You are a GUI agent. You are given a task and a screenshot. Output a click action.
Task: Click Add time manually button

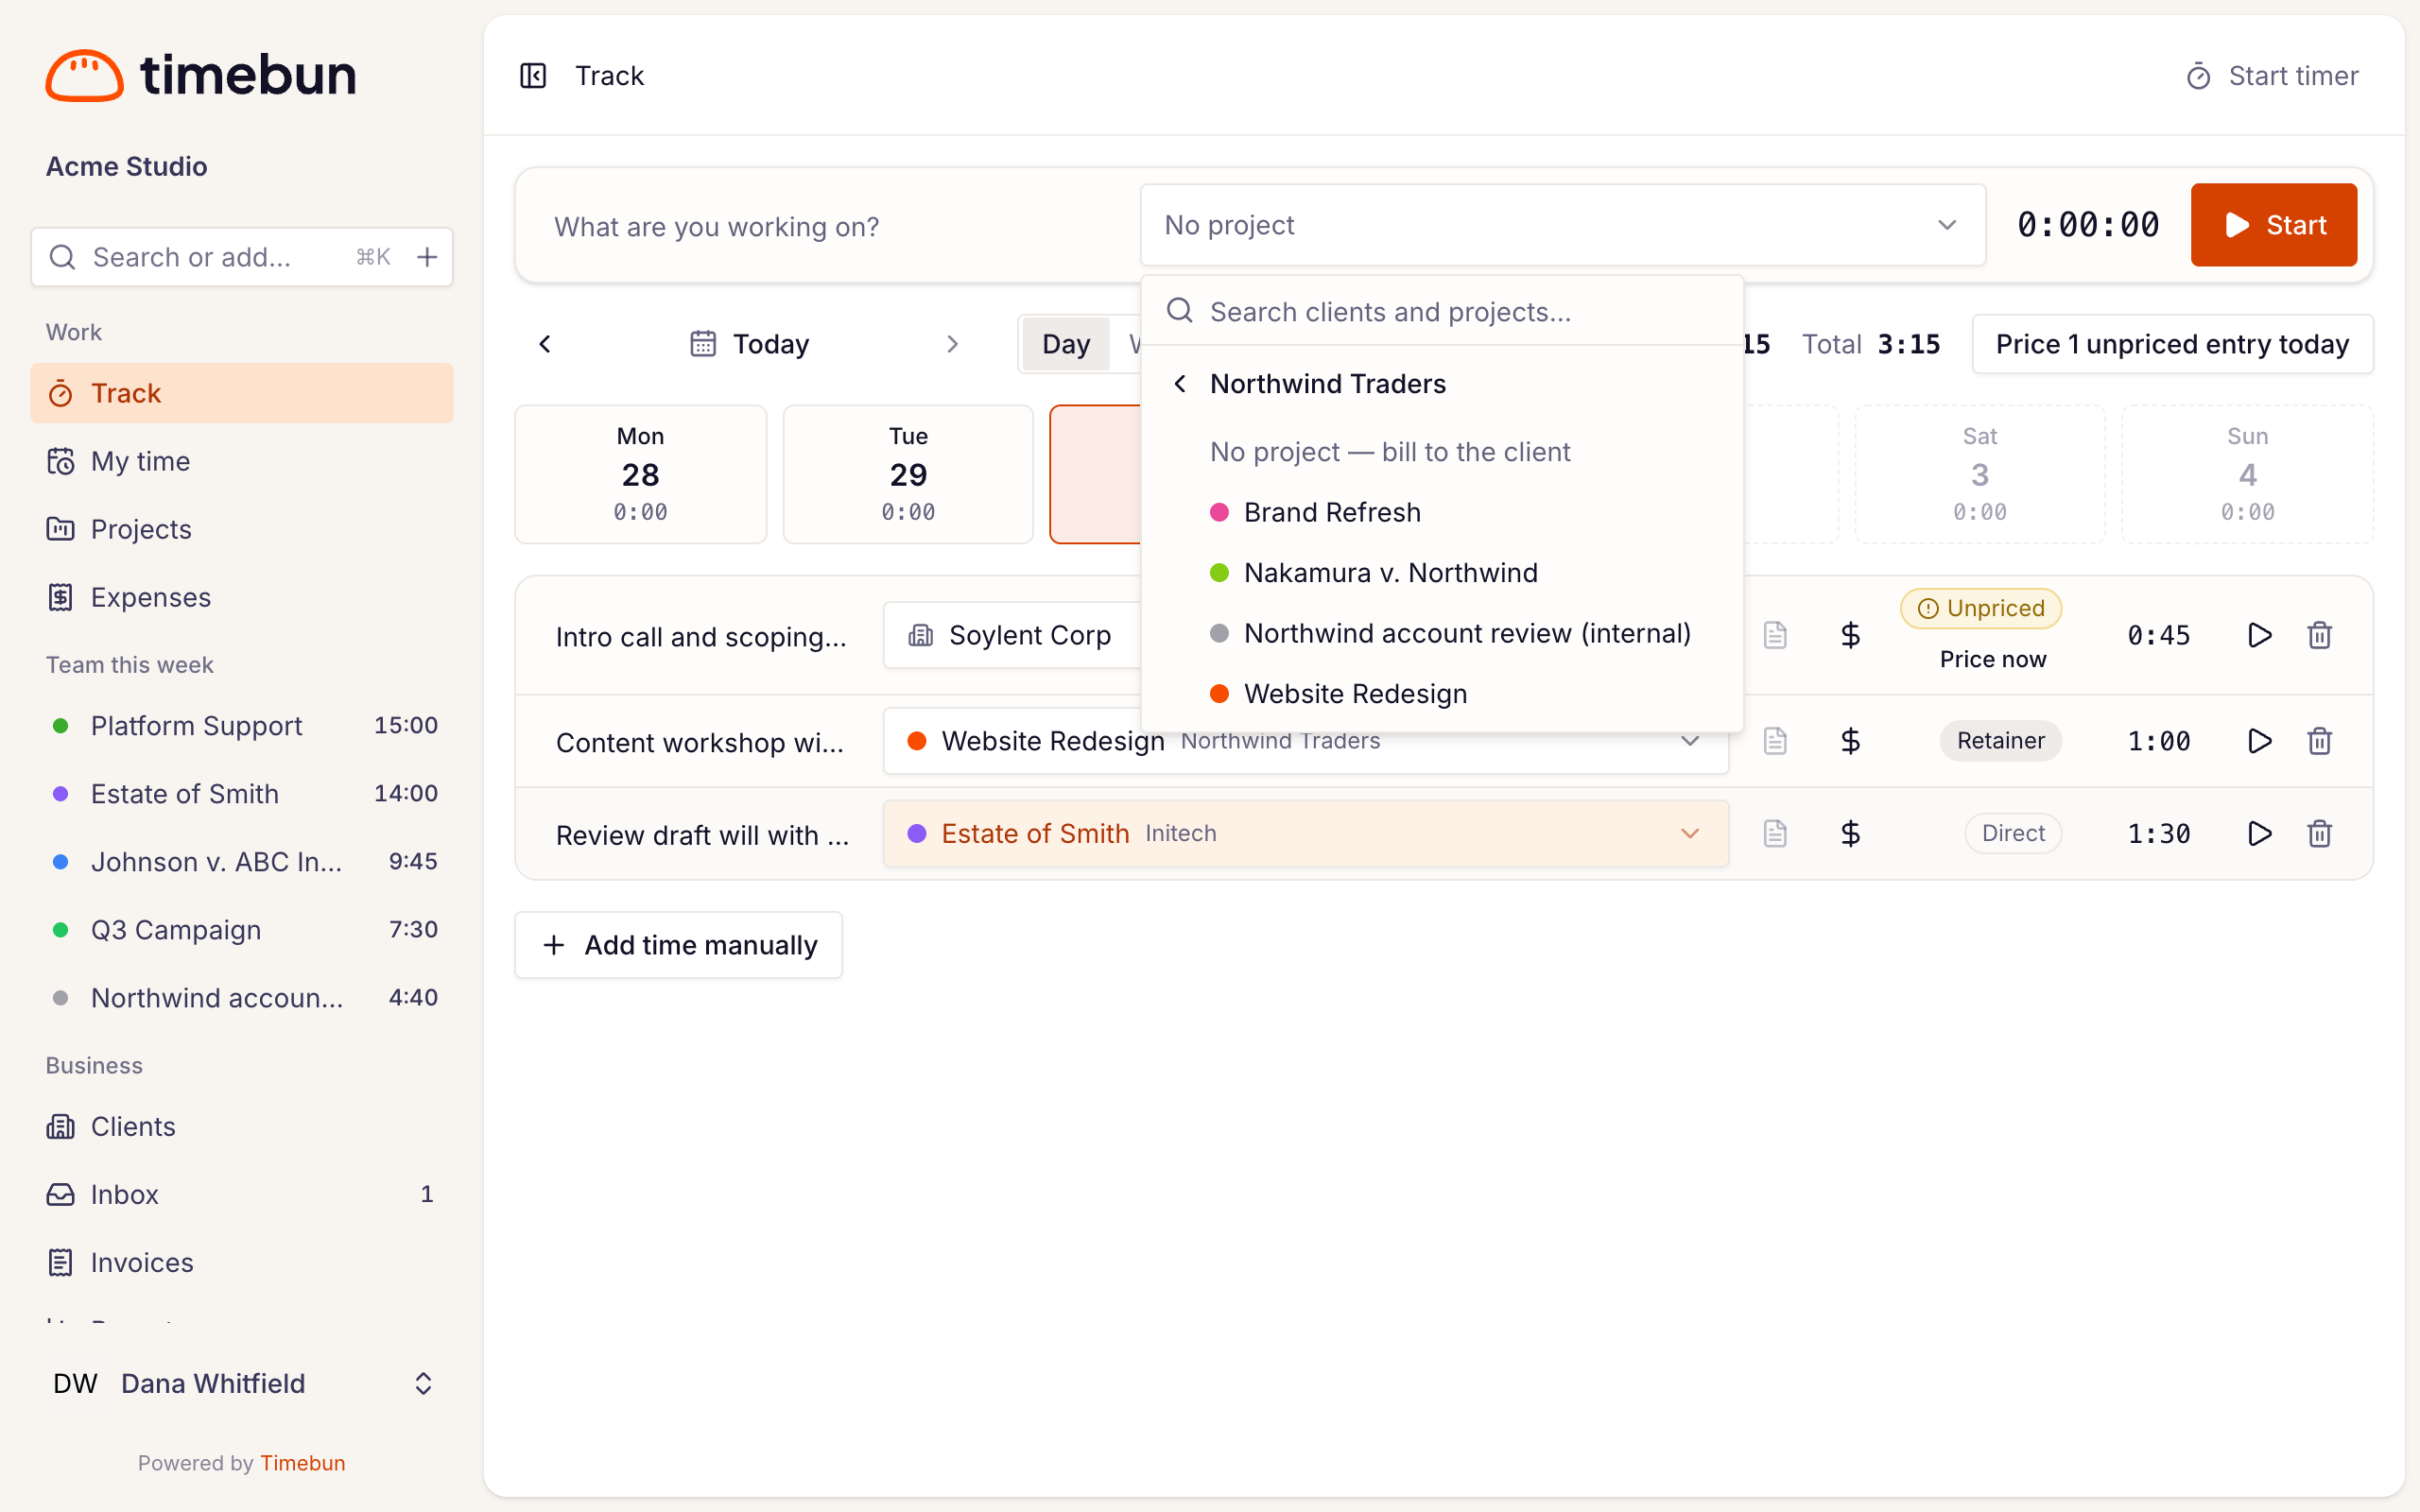(678, 945)
